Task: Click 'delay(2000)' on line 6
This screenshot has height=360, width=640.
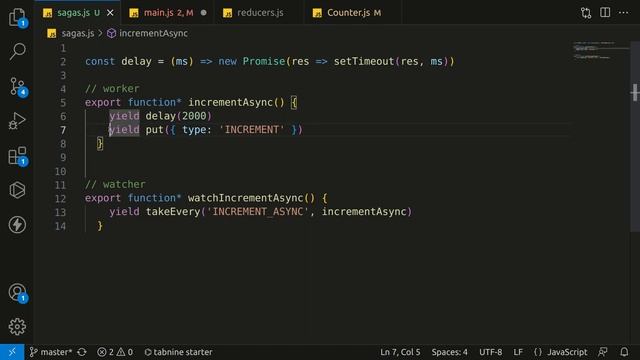Action: [178, 116]
